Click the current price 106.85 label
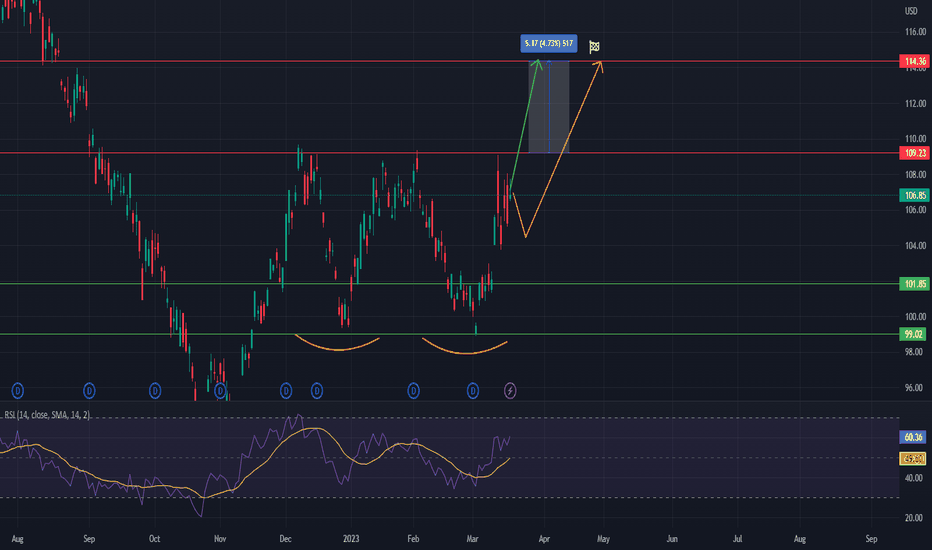Screen dimensions: 932x550 coord(915,195)
